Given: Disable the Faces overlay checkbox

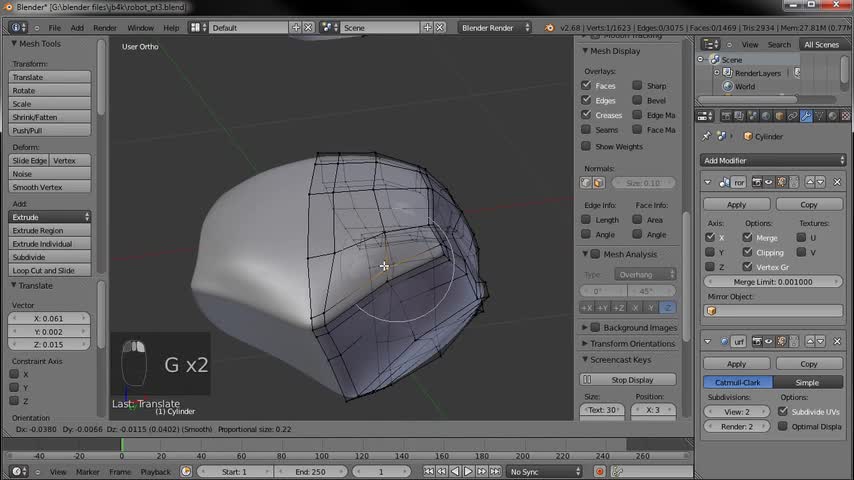Looking at the screenshot, I should coord(587,86).
